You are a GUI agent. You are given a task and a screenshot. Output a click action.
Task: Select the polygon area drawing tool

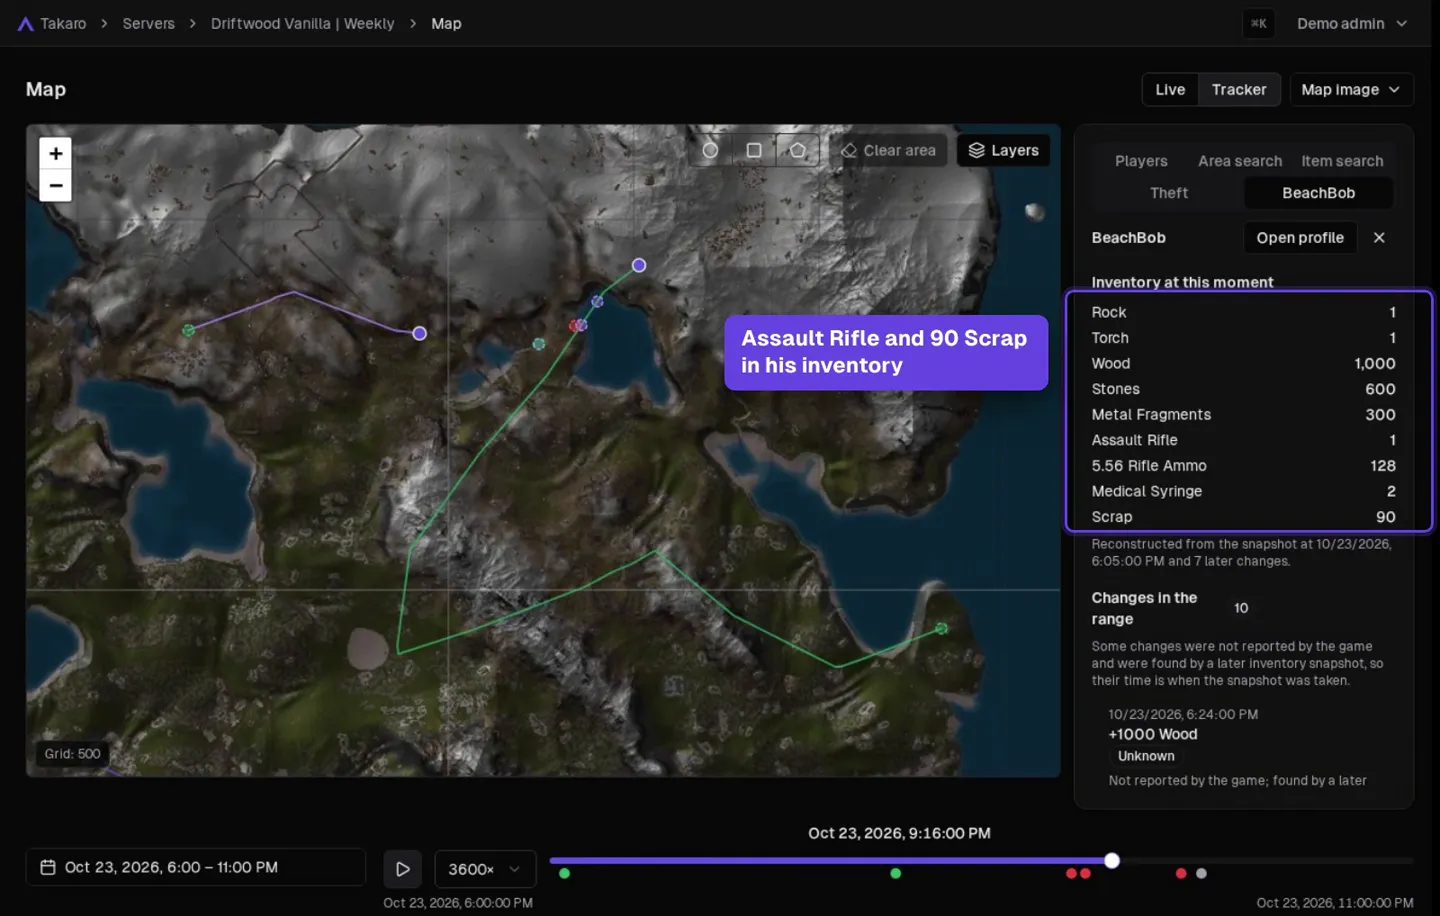[797, 150]
